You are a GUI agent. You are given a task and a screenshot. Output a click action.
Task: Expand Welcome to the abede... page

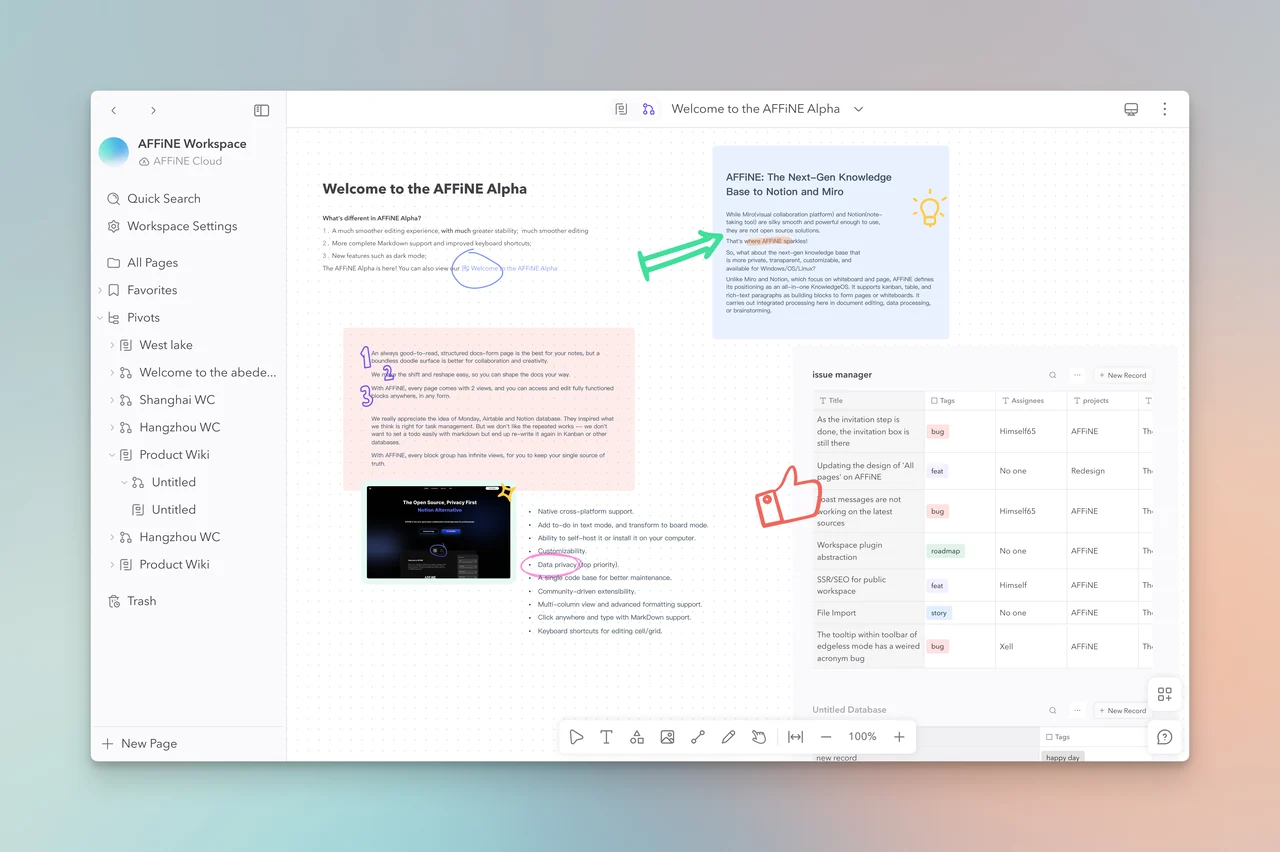point(112,372)
